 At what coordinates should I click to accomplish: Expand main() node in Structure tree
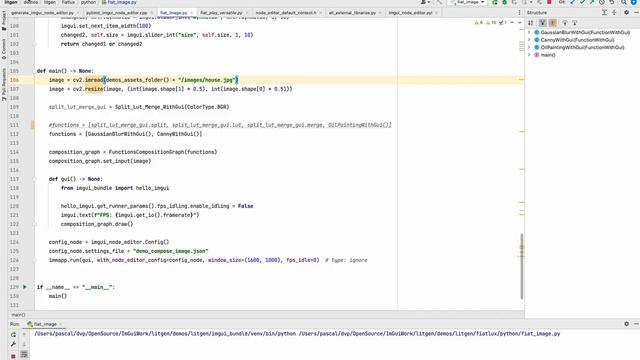click(529, 55)
